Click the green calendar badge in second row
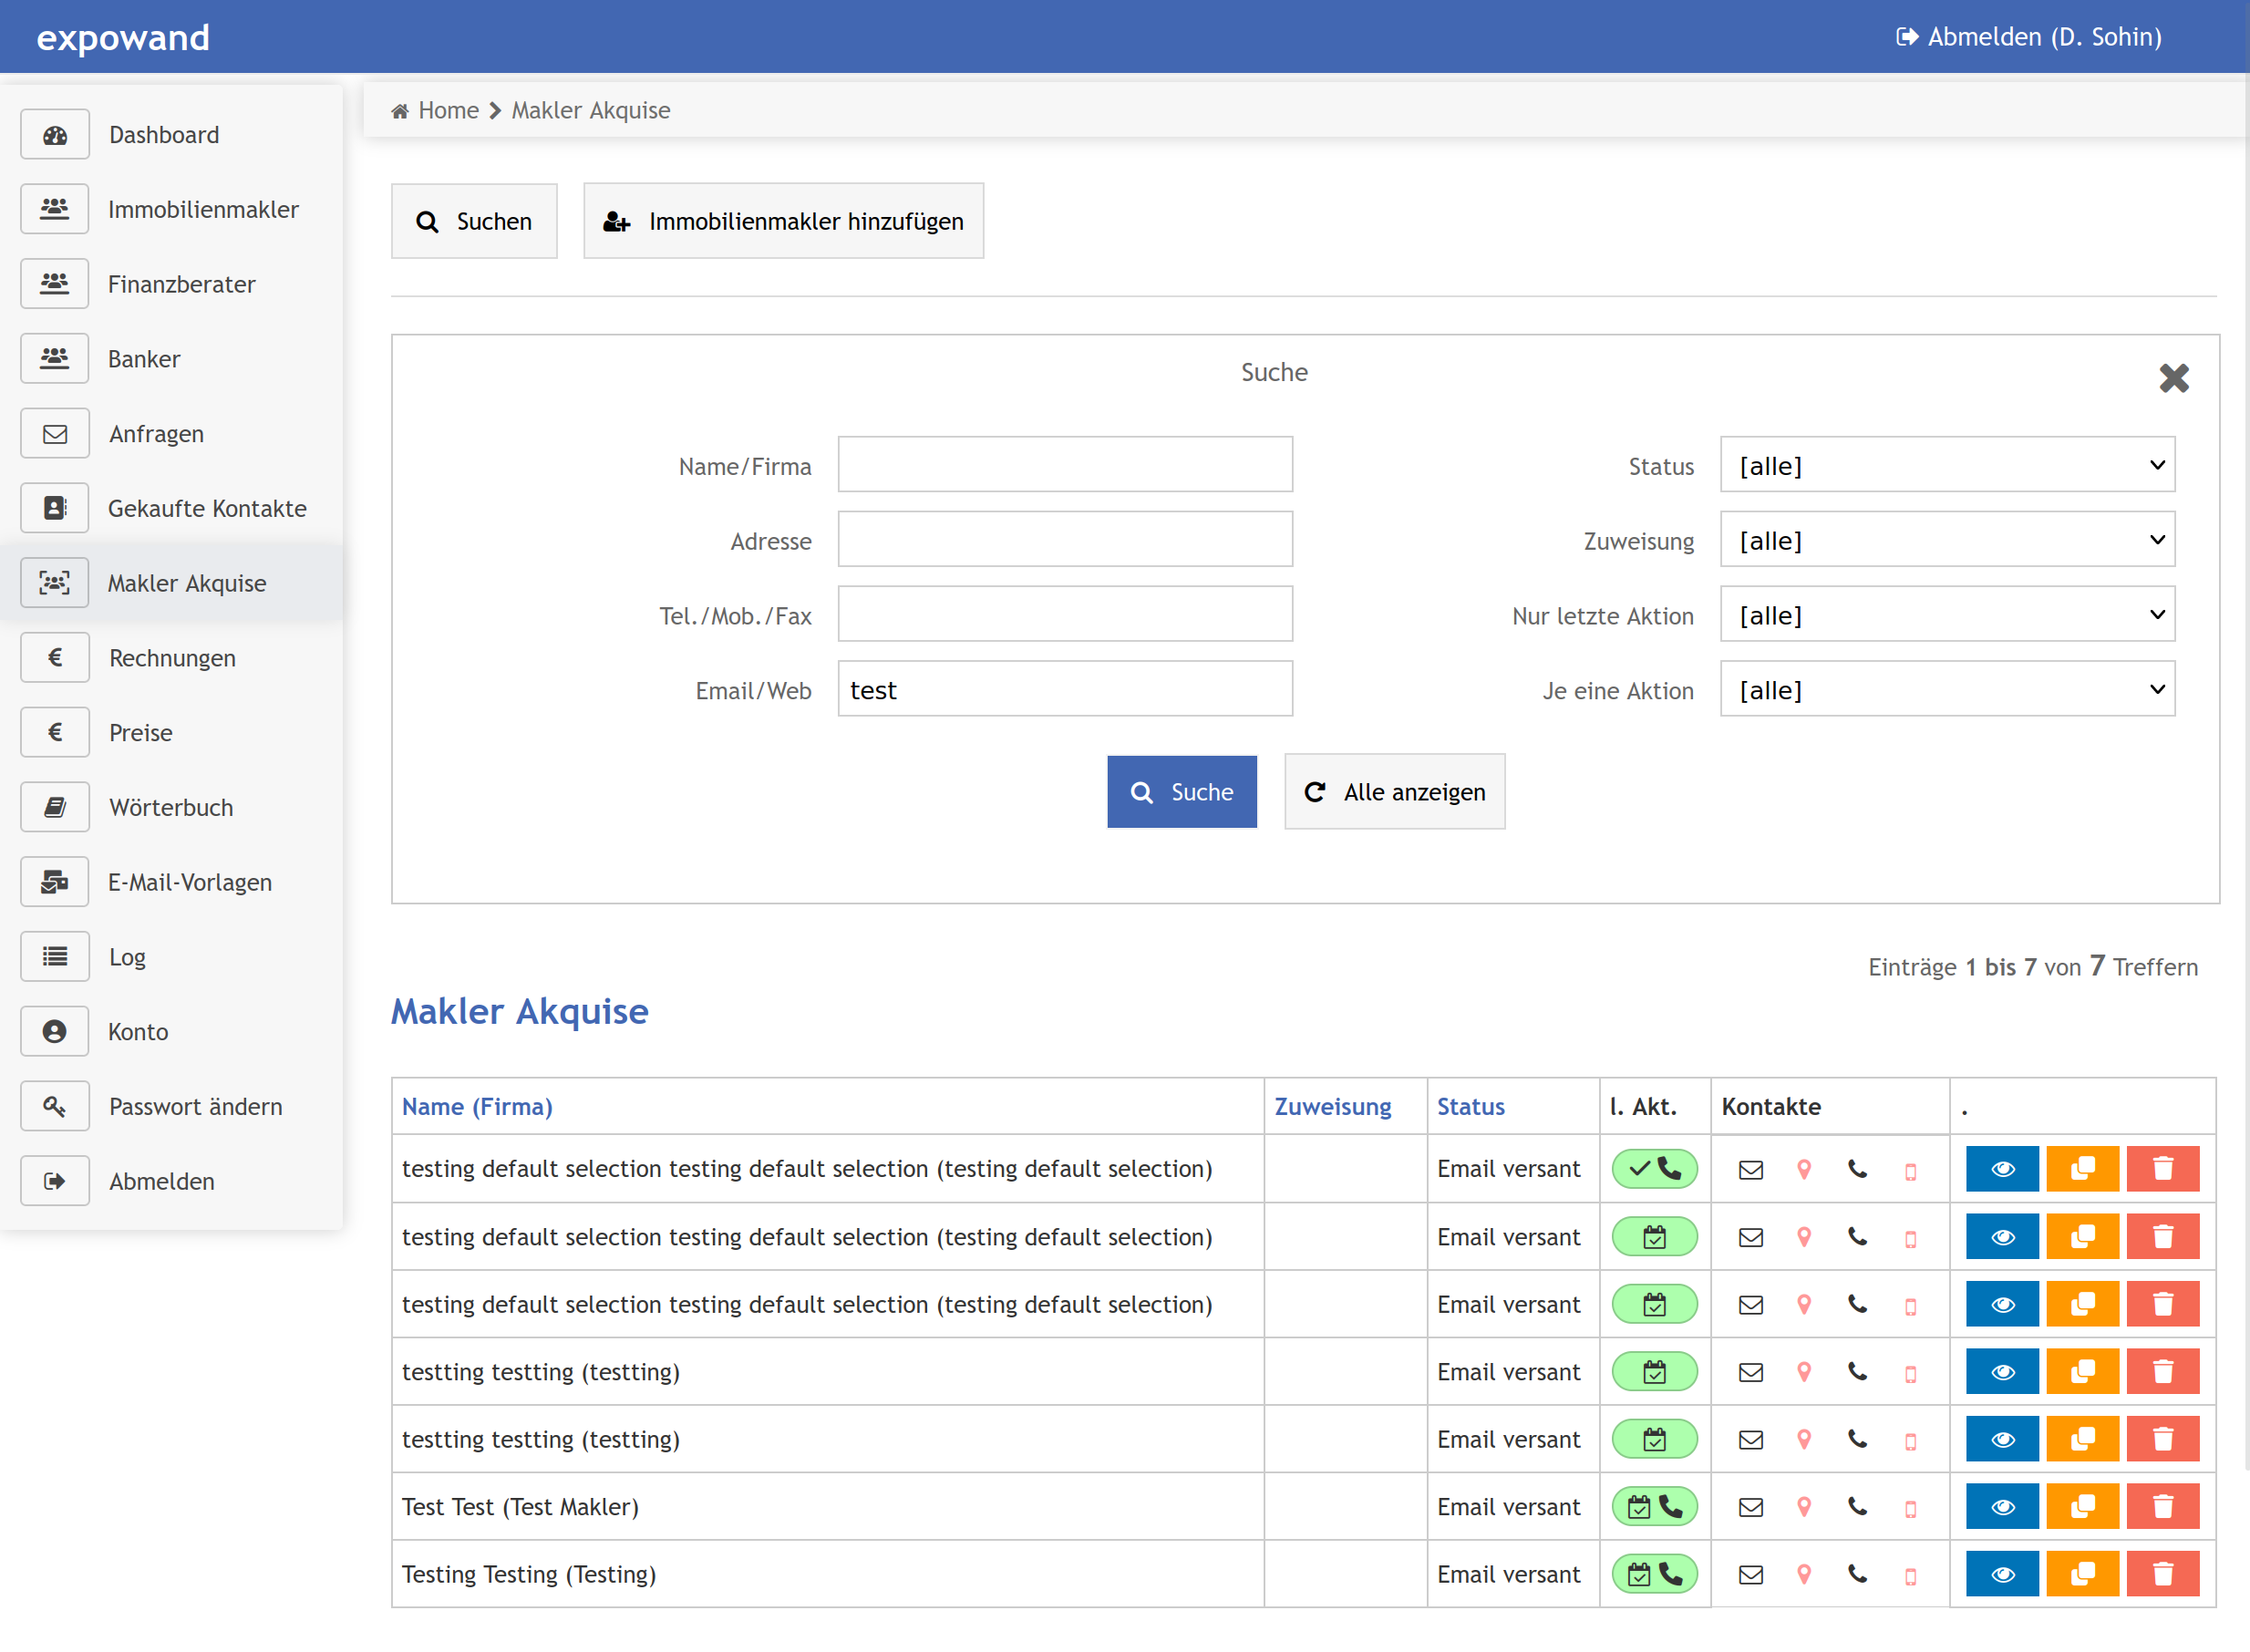This screenshot has width=2250, height=1652. tap(1654, 1237)
